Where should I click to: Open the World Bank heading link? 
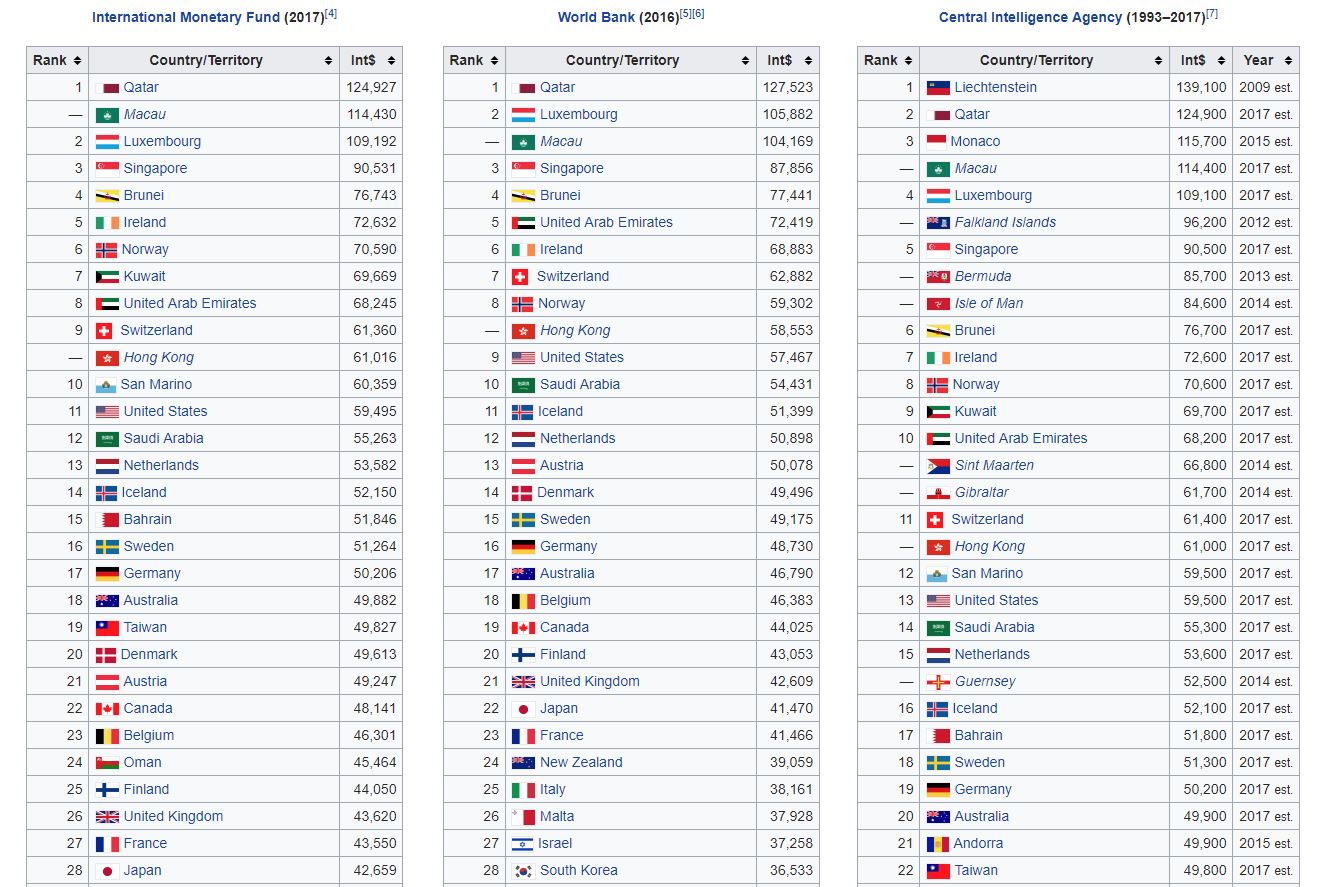pos(596,18)
